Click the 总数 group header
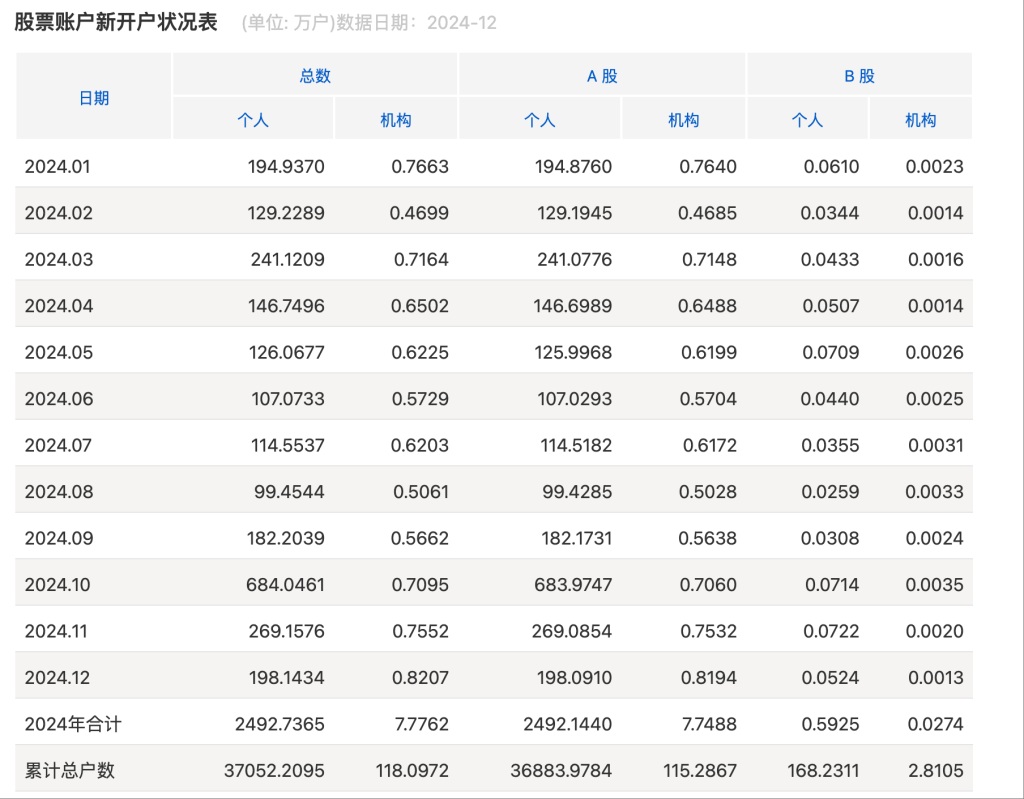The image size is (1024, 799). [315, 76]
